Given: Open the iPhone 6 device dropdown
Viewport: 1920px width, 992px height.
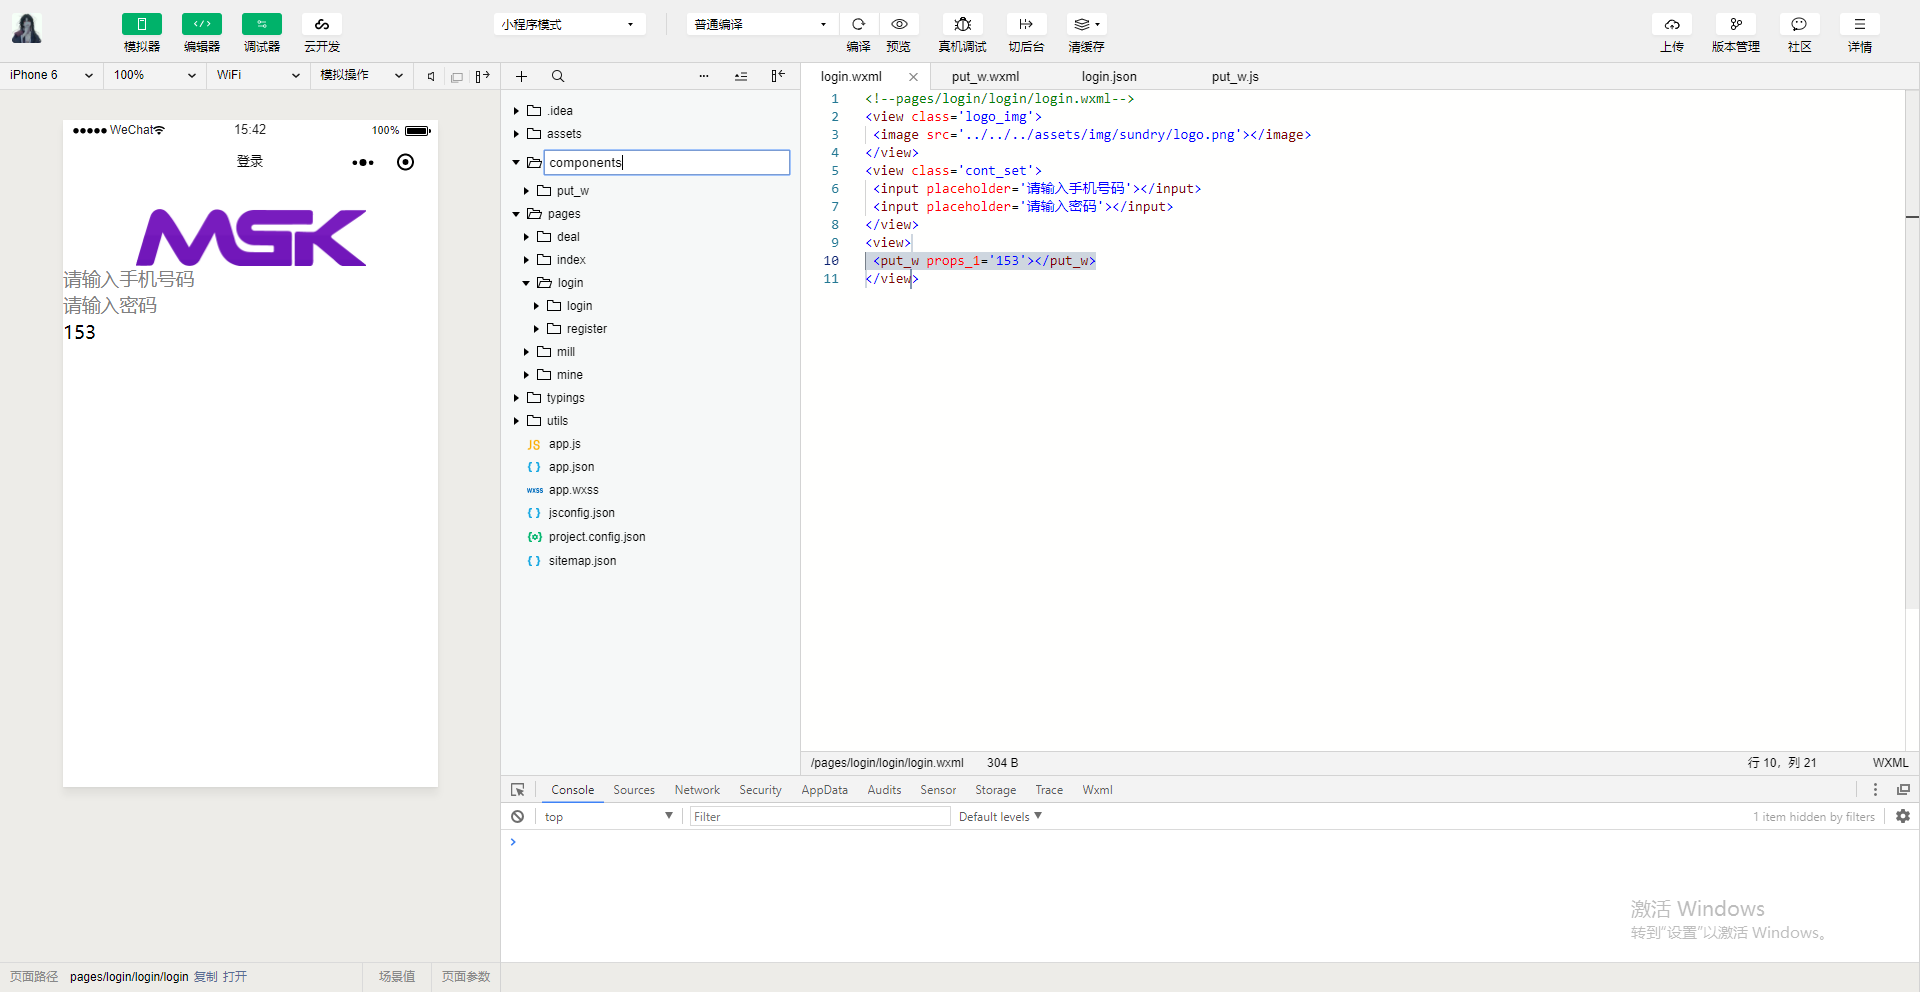Looking at the screenshot, I should 51,75.
